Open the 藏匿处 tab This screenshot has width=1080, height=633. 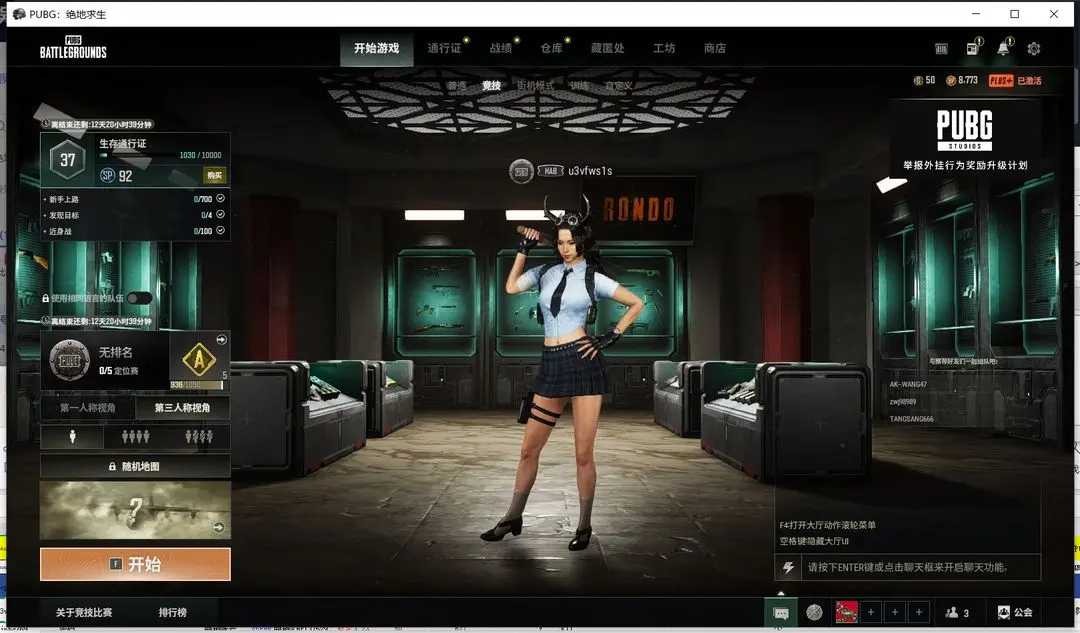point(608,48)
